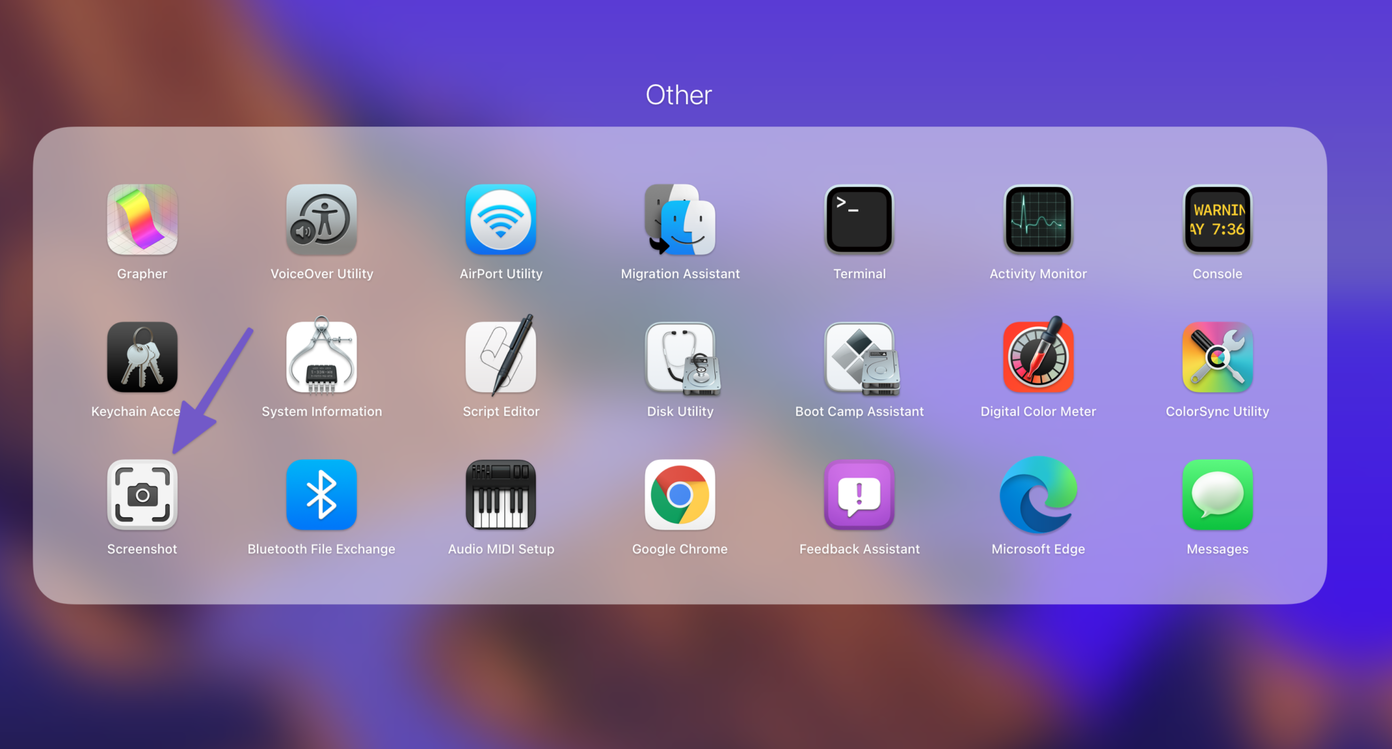Launch Disk Utility
Screen dimensions: 1392x749
click(680, 357)
